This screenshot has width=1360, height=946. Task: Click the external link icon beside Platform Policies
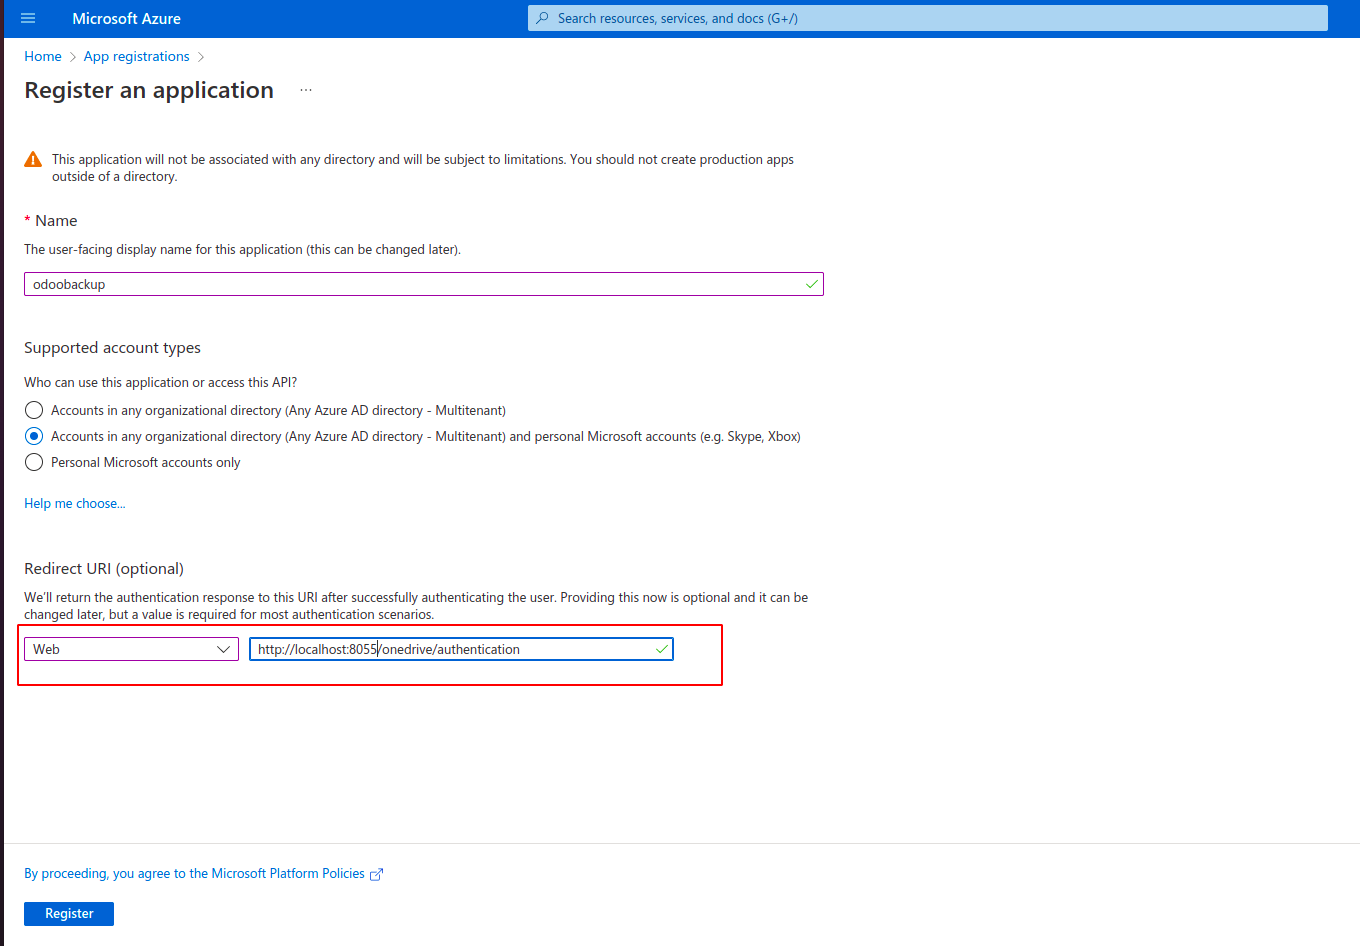click(377, 875)
